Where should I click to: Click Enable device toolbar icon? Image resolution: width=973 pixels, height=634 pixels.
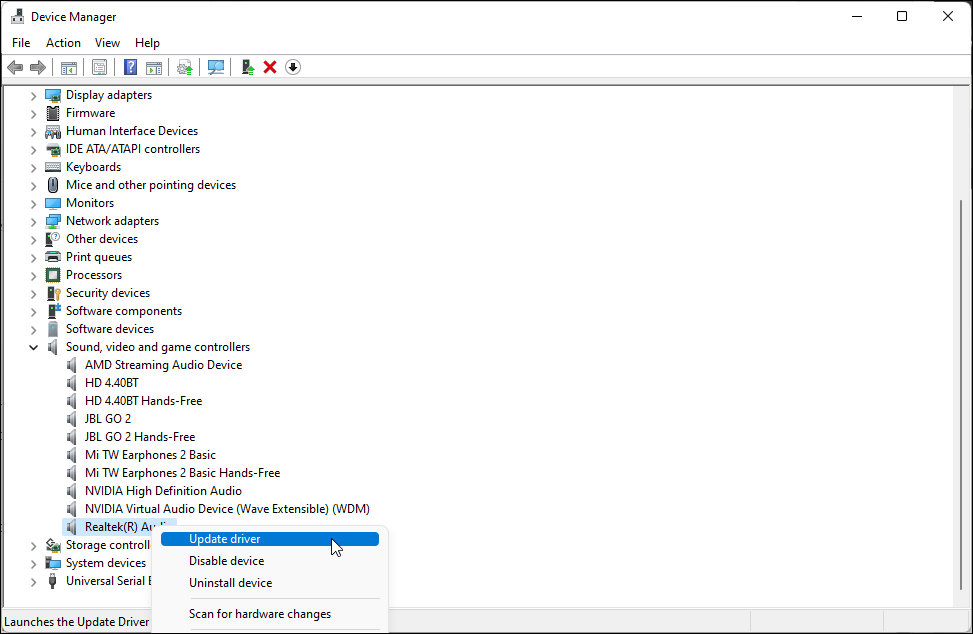(248, 67)
